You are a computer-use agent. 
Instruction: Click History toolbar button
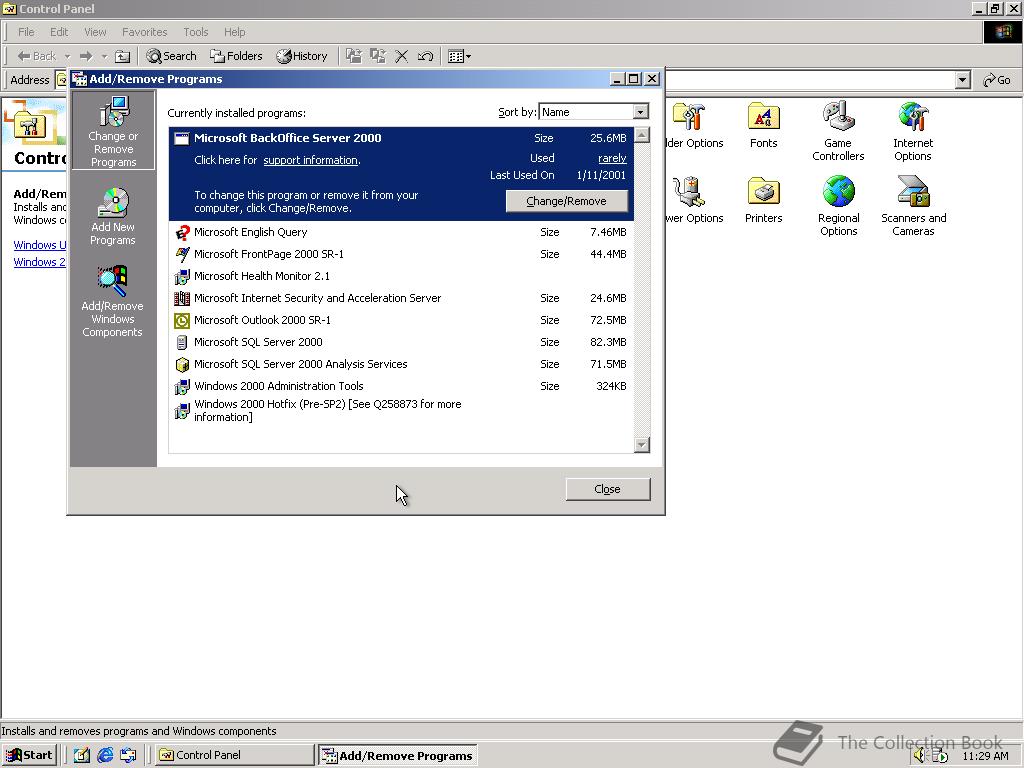point(301,56)
